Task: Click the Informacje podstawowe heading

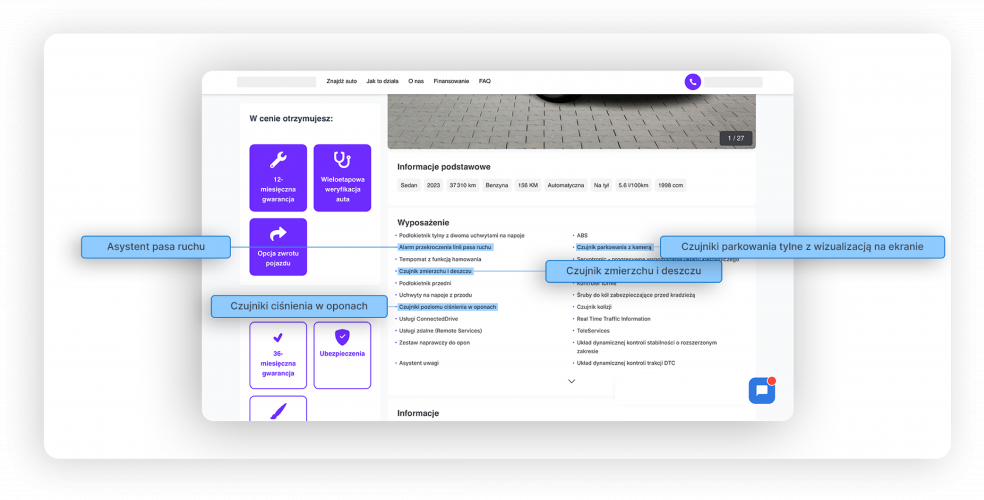Action: click(x=444, y=167)
